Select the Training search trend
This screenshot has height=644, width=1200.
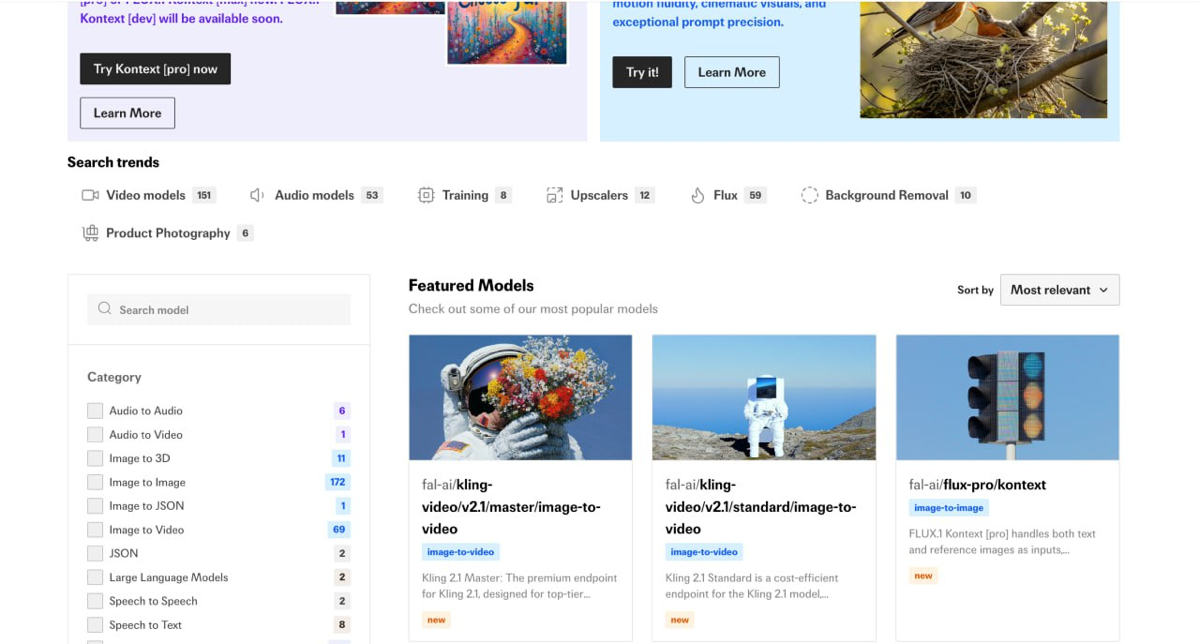click(464, 195)
